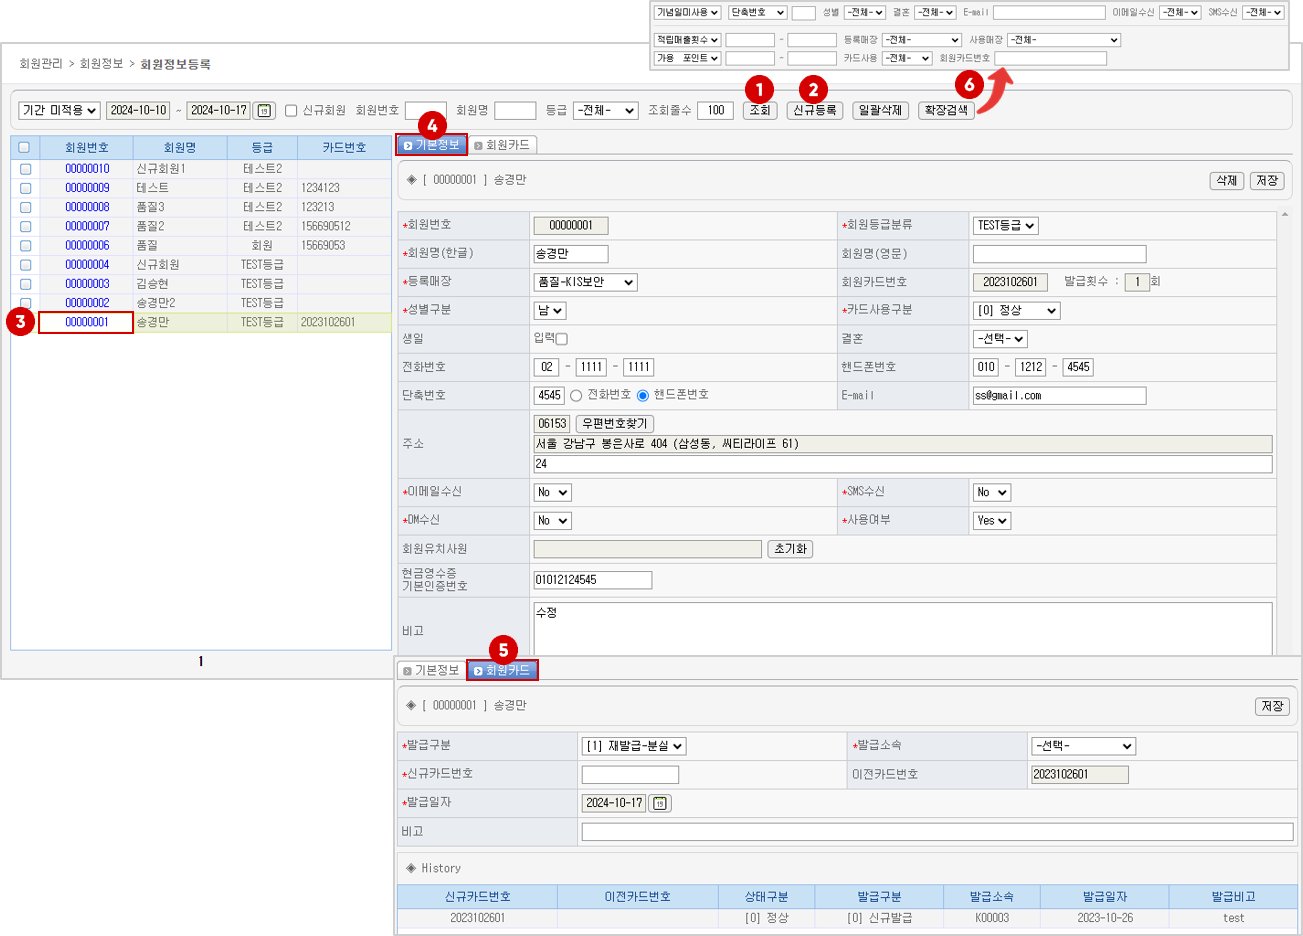The image size is (1303, 936).
Task: Click the 우편번호찾기 postal code search button
Action: [615, 424]
